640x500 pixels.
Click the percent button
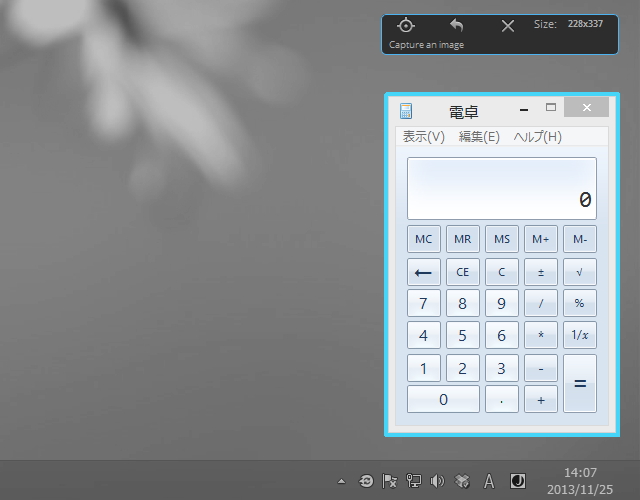click(x=580, y=303)
